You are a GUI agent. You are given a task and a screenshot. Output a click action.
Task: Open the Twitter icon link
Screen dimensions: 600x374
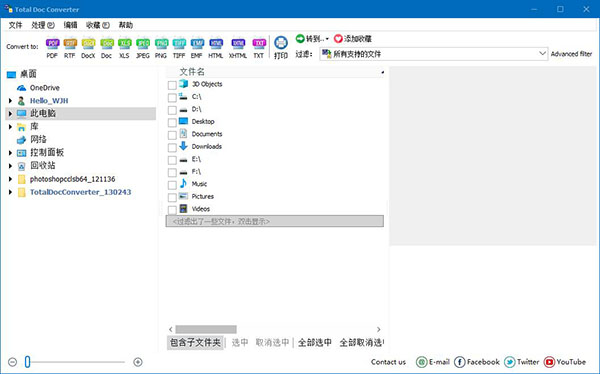(509, 362)
